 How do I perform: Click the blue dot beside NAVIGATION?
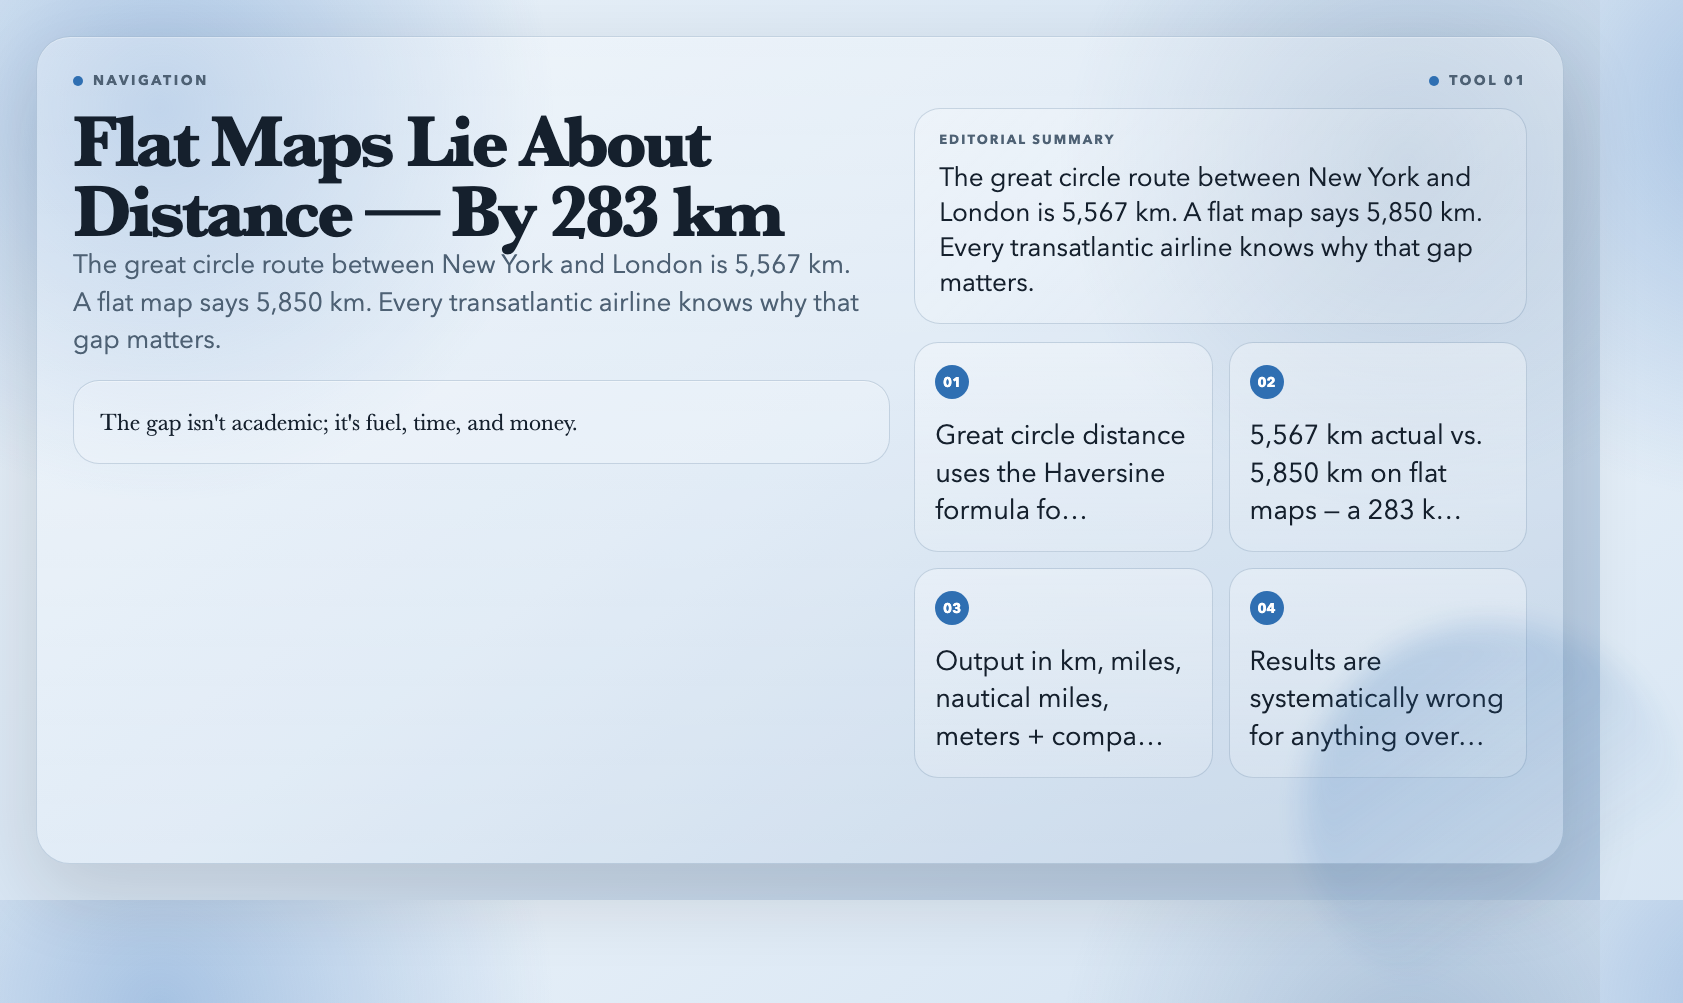click(x=78, y=81)
